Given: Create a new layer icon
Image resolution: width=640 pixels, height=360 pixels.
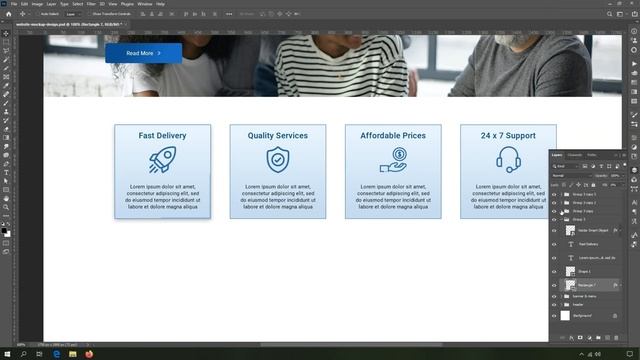Looking at the screenshot, I should coord(607,338).
